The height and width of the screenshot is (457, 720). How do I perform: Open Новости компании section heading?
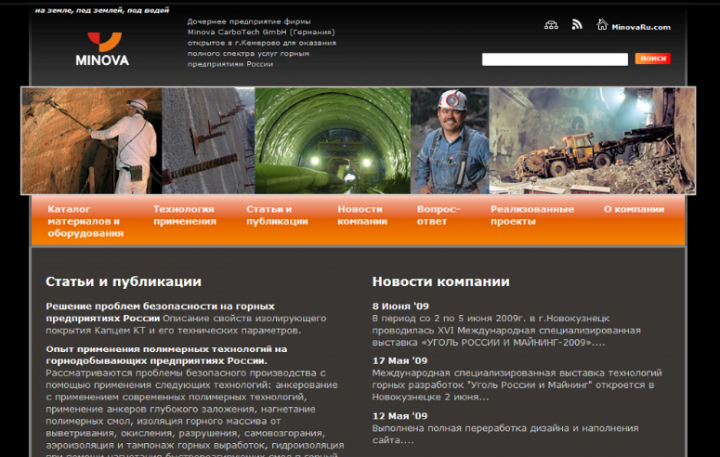pos(441,282)
